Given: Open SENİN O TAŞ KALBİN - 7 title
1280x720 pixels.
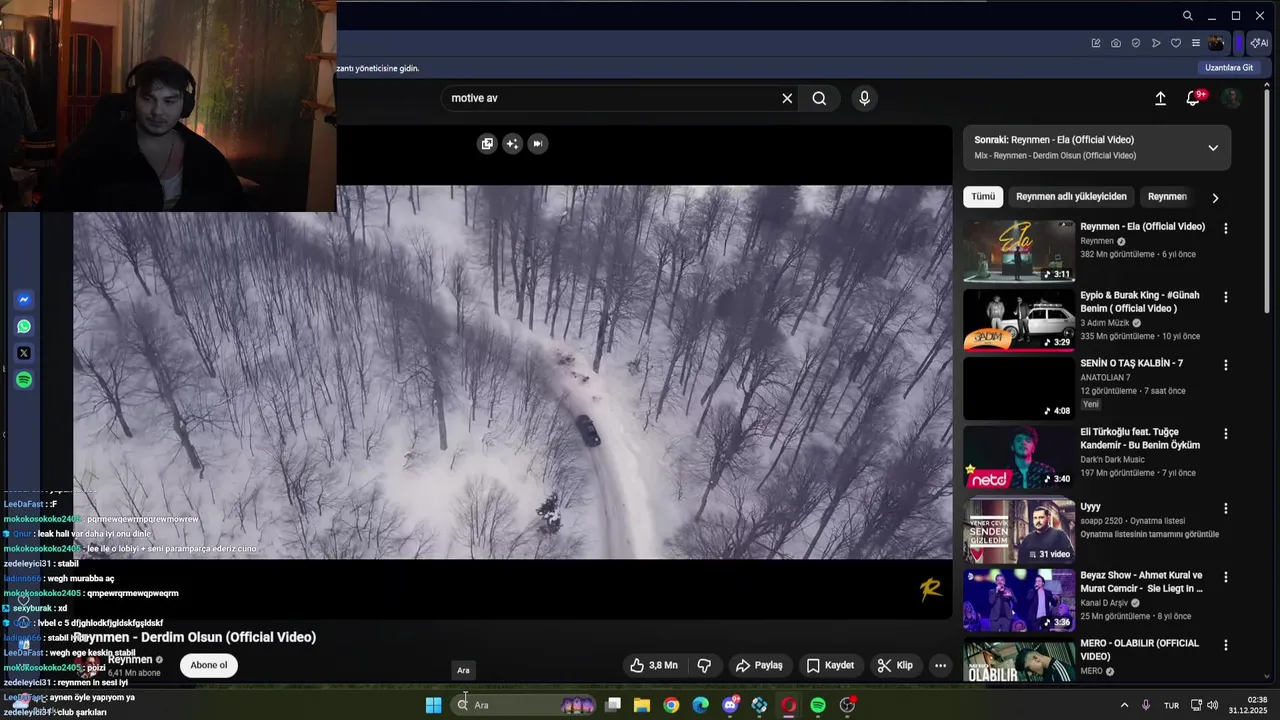Looking at the screenshot, I should (x=1131, y=363).
